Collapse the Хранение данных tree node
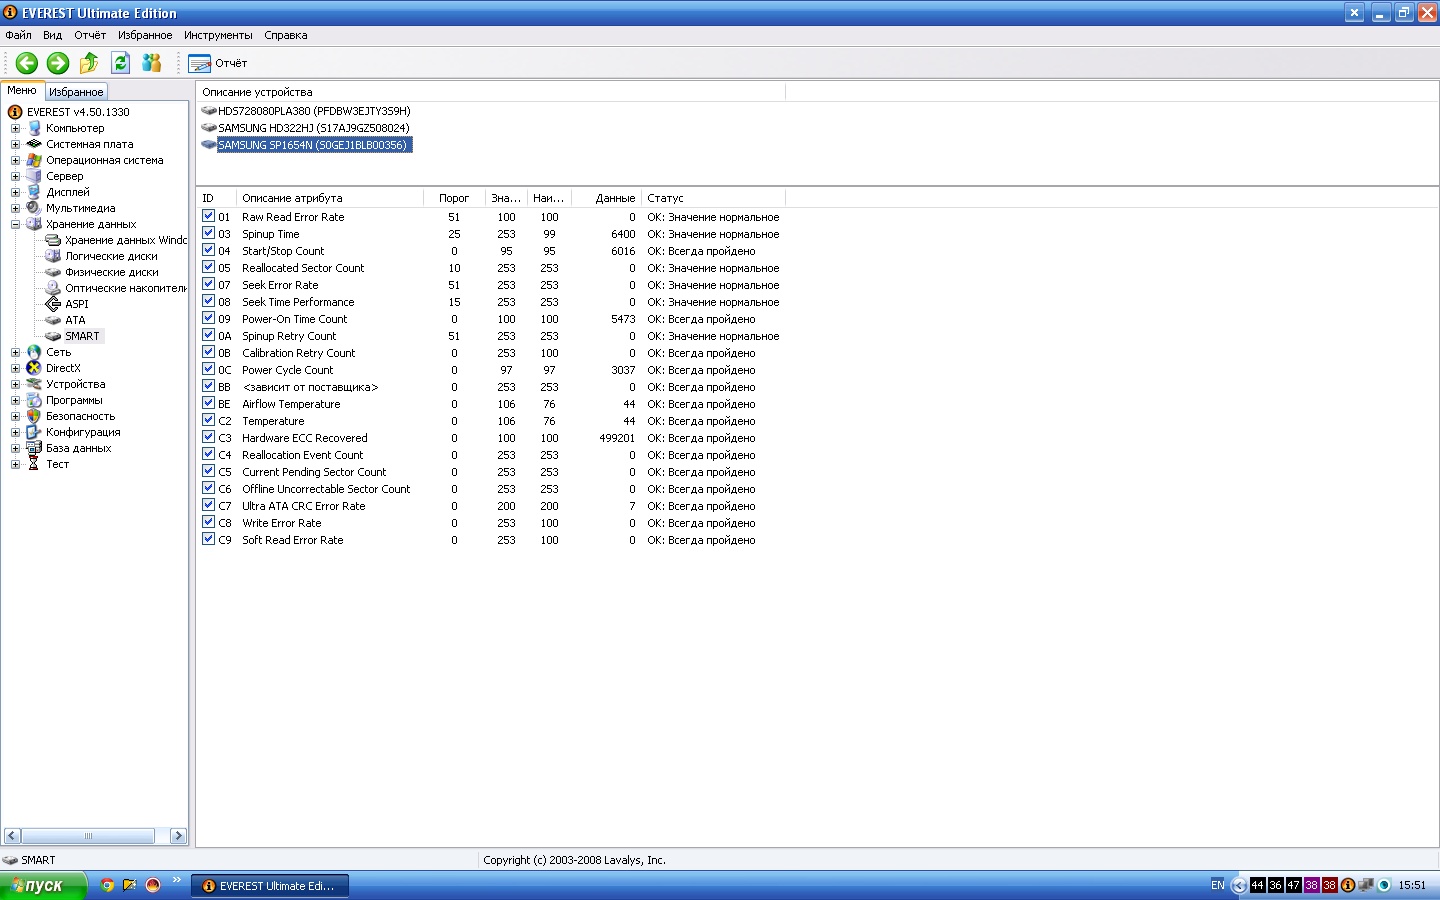The height and width of the screenshot is (900, 1440). 15,224
